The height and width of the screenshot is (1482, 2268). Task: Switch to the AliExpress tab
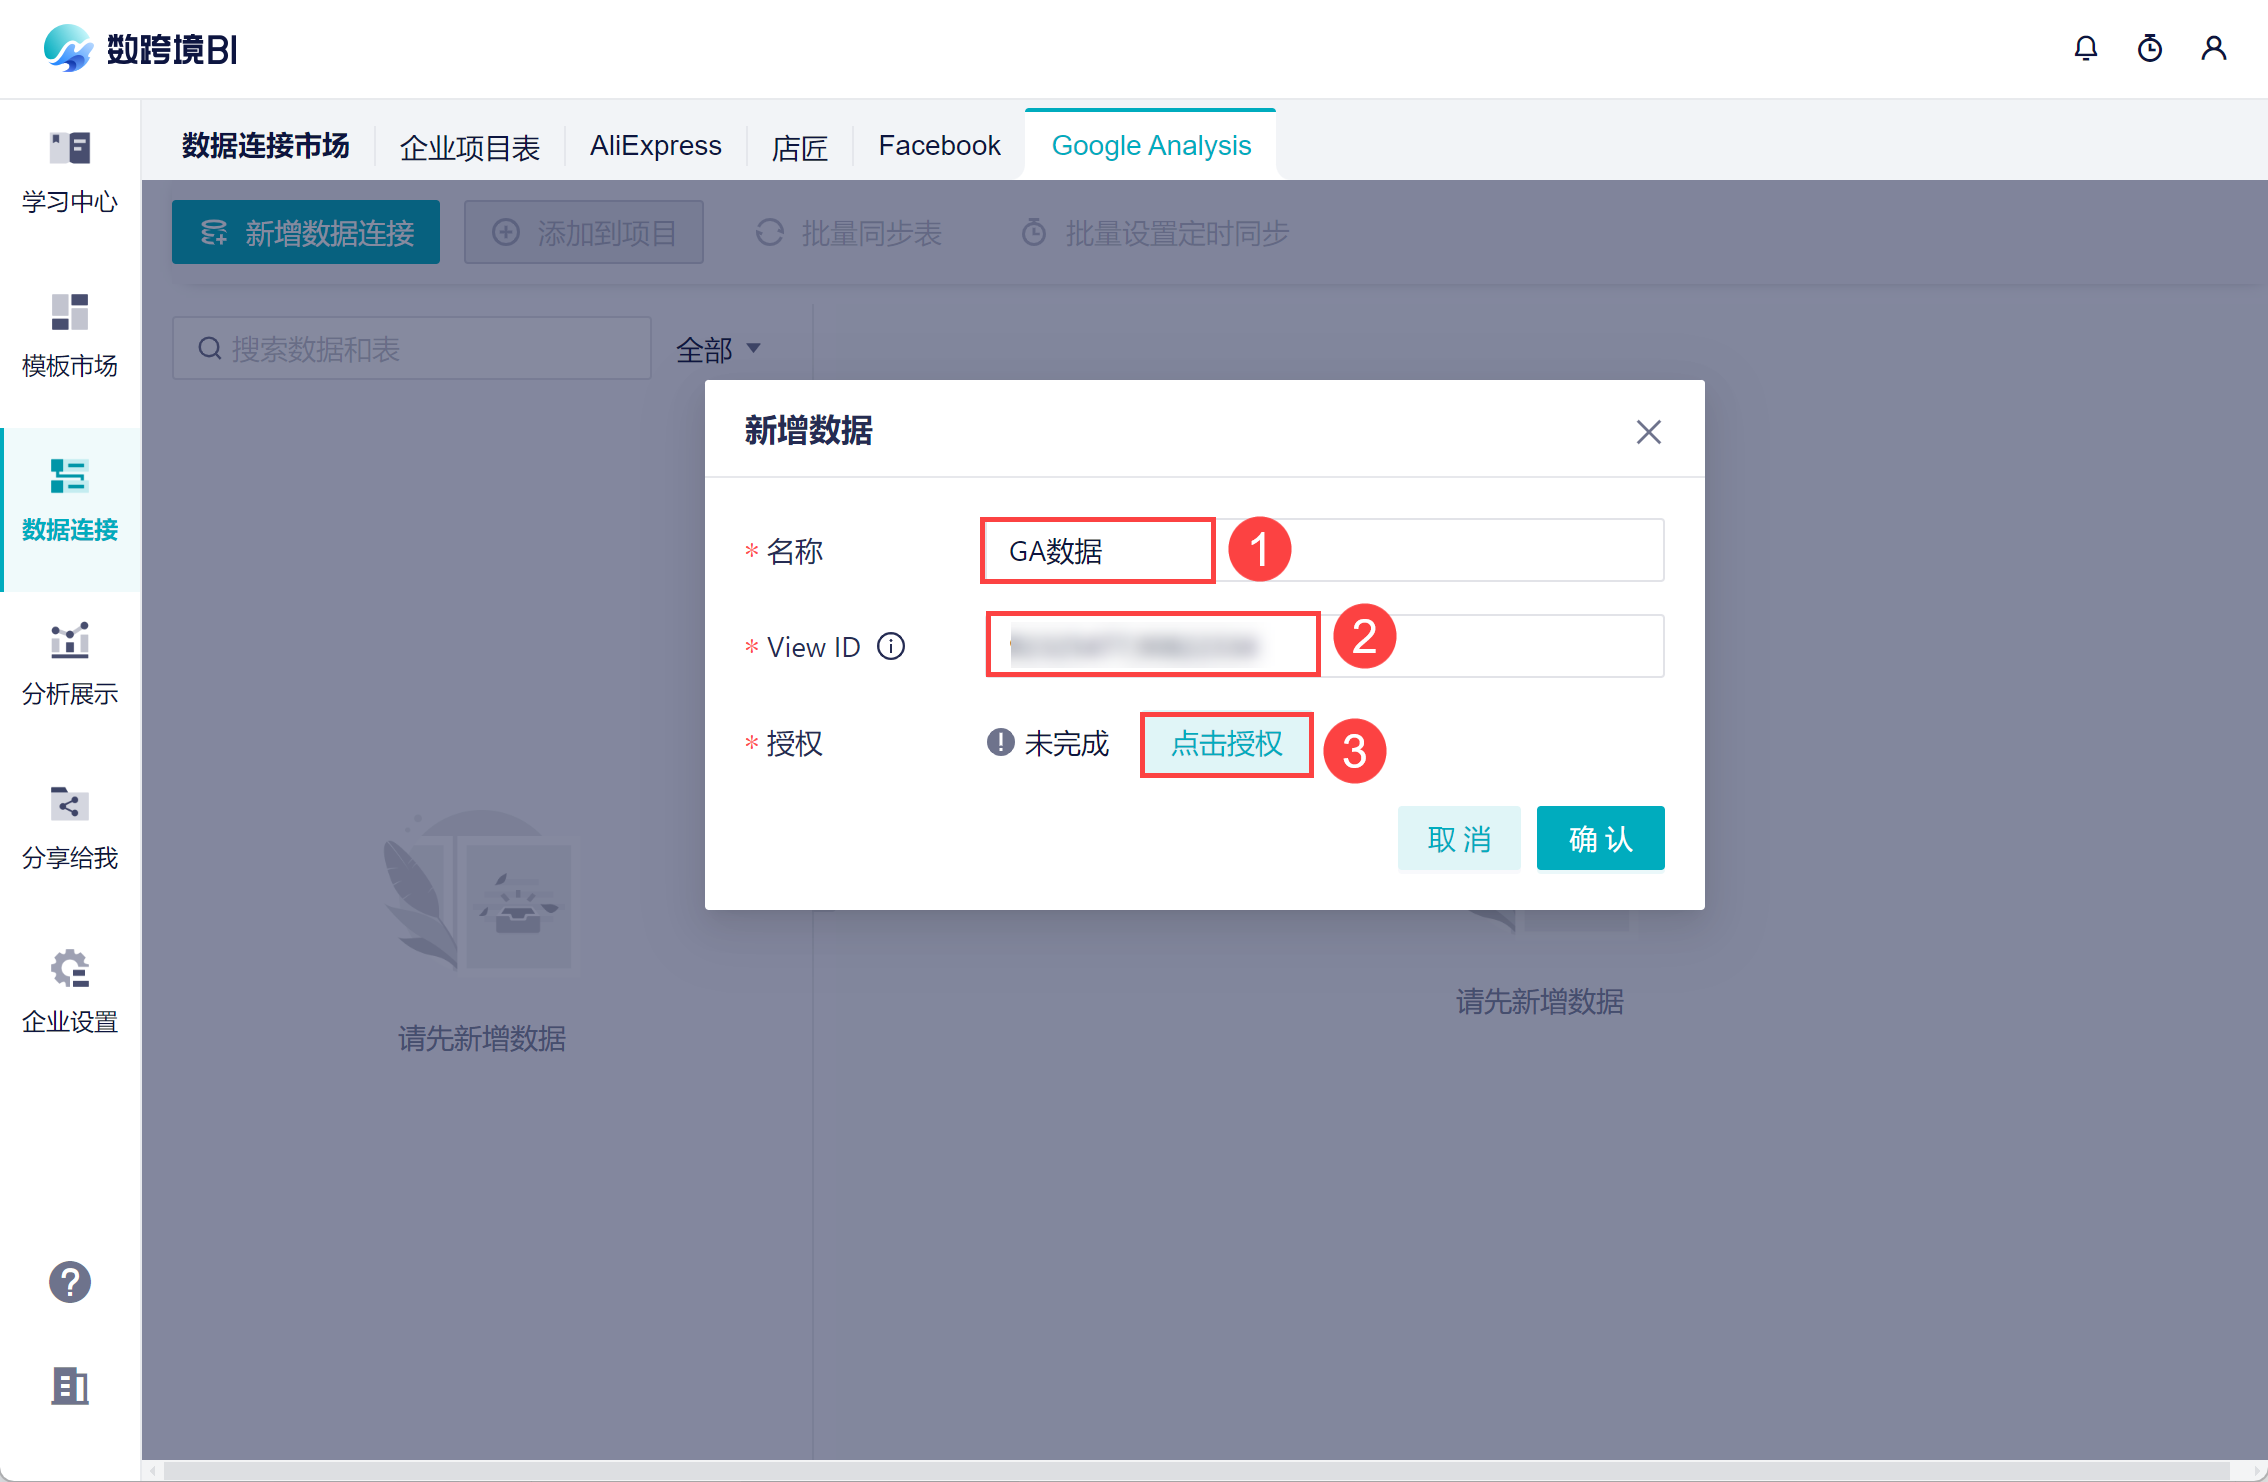coord(655,146)
